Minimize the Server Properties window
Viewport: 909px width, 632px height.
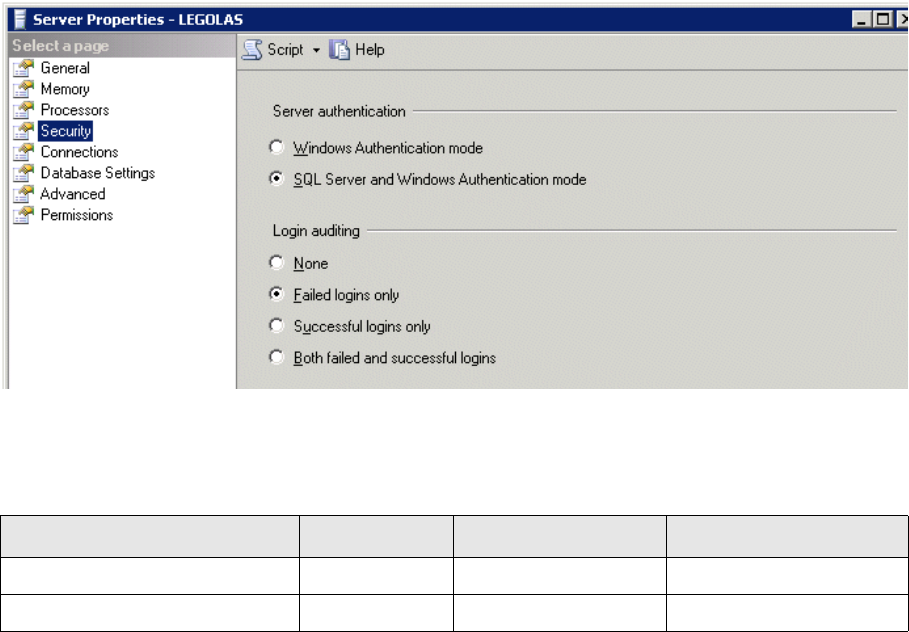point(861,20)
